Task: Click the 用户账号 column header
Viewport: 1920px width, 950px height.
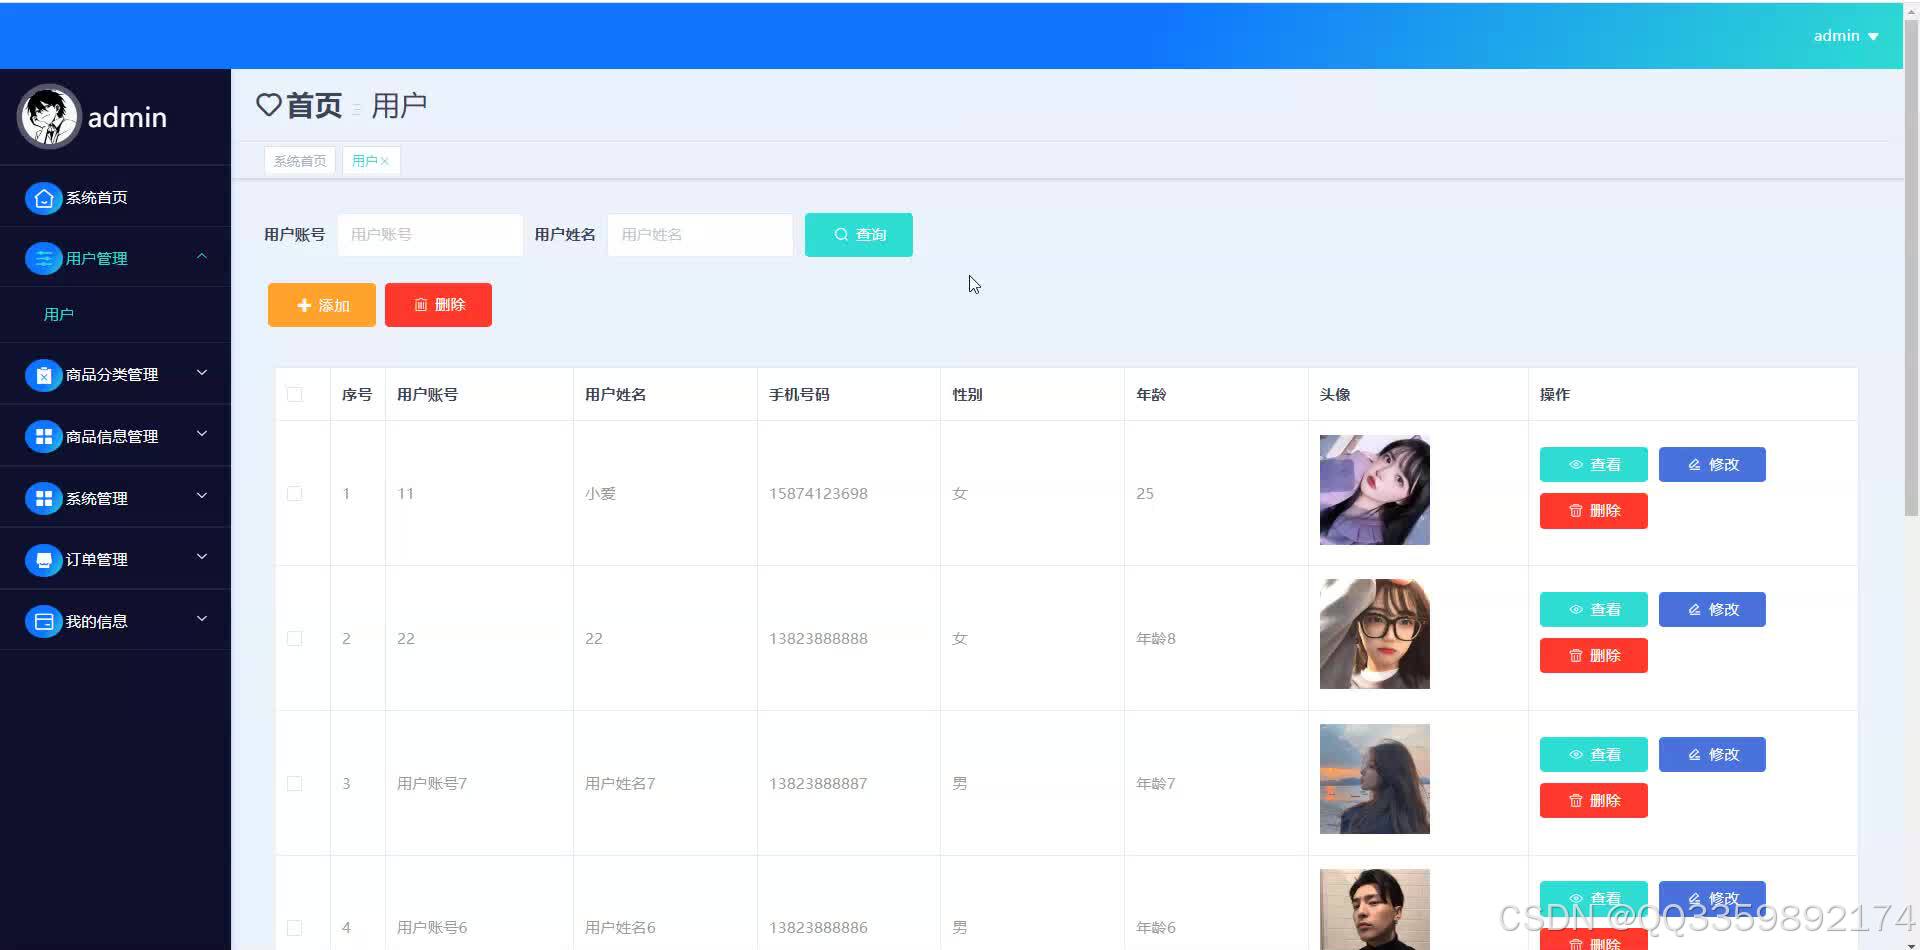Action: tap(427, 394)
